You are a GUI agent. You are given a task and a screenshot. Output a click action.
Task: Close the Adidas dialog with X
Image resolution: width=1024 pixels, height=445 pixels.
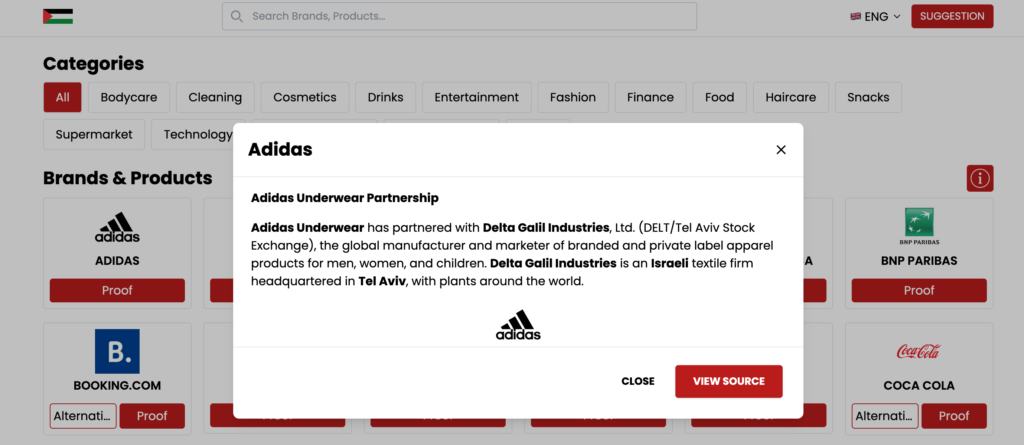780,150
